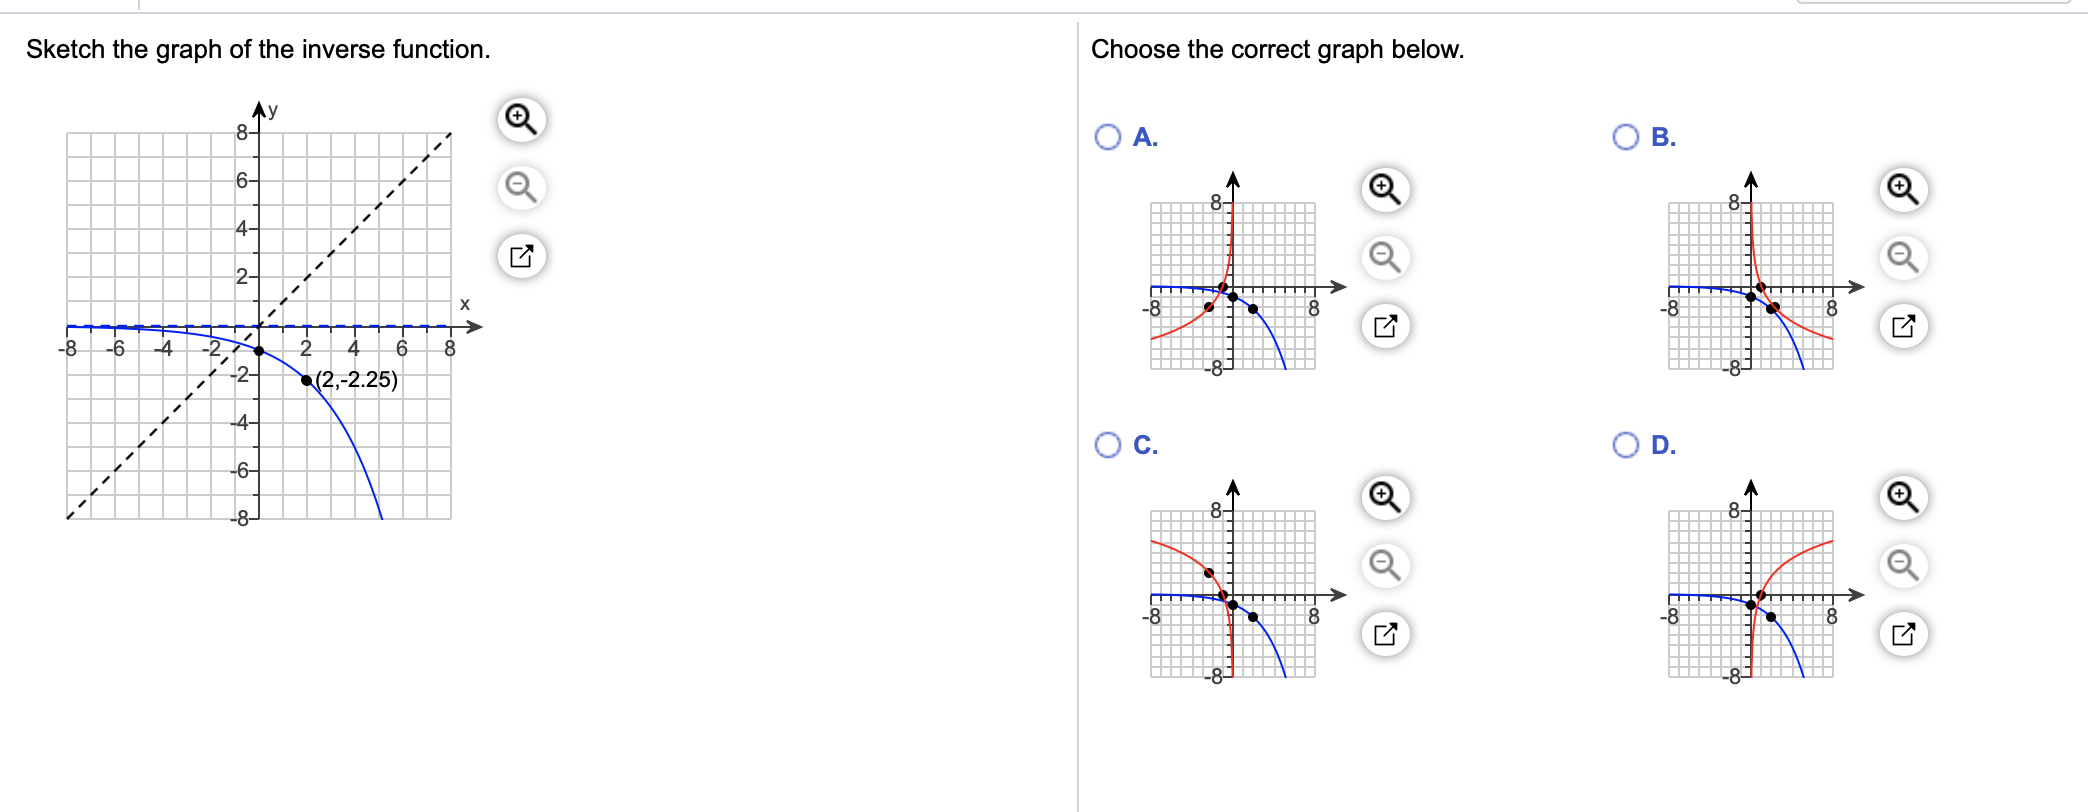Zoom out on the main function graph
The height and width of the screenshot is (812, 2088).
pyautogui.click(x=521, y=187)
